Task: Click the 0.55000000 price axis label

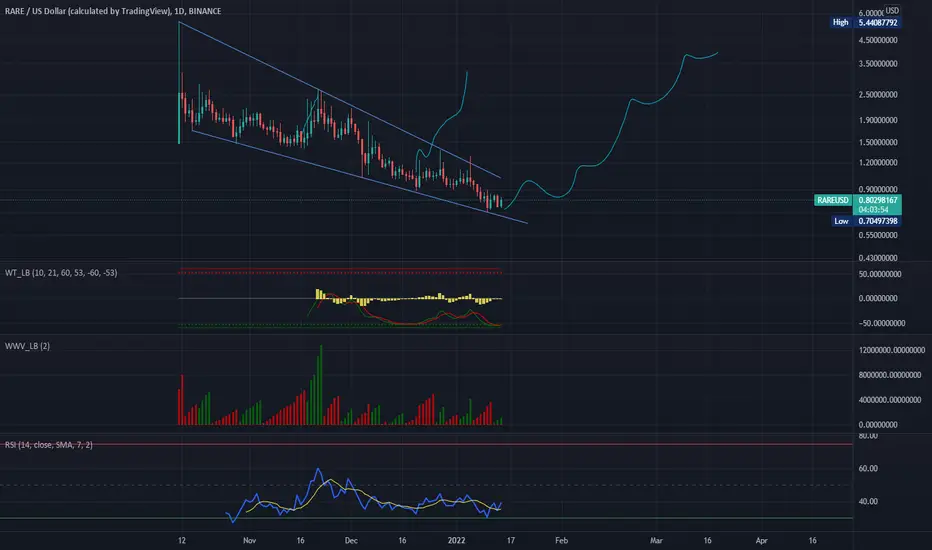Action: pyautogui.click(x=877, y=235)
